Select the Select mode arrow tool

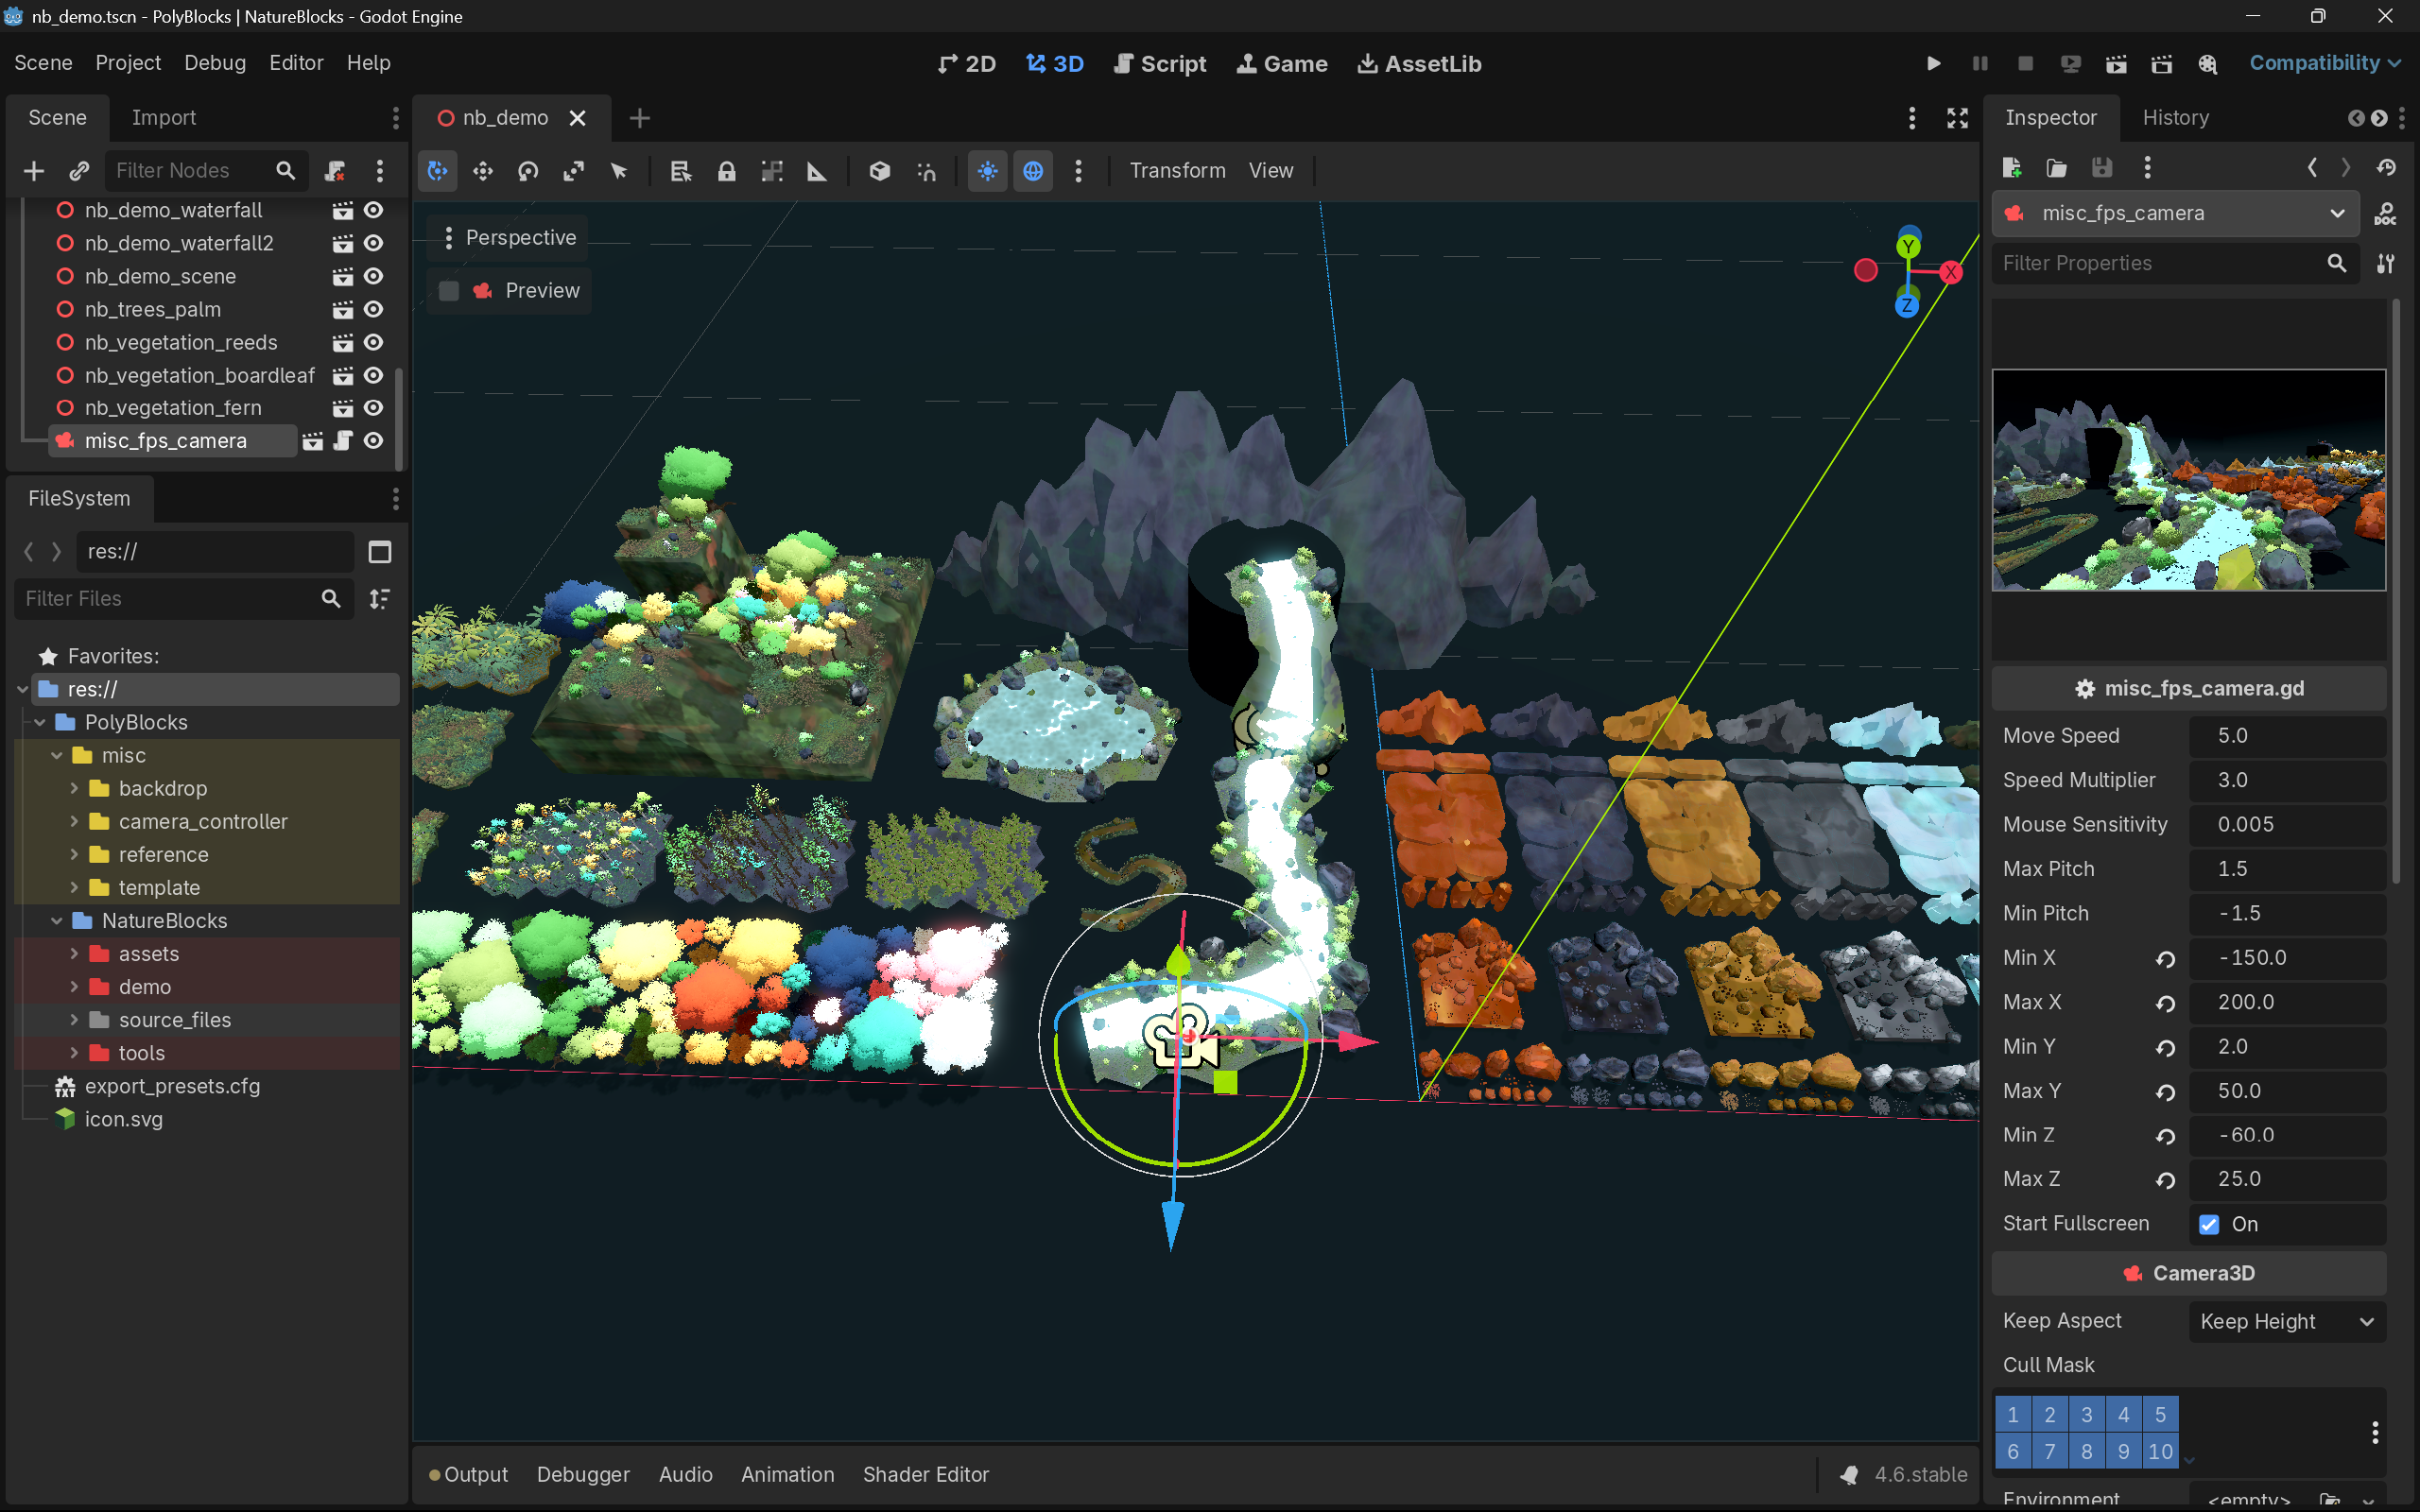tap(619, 171)
